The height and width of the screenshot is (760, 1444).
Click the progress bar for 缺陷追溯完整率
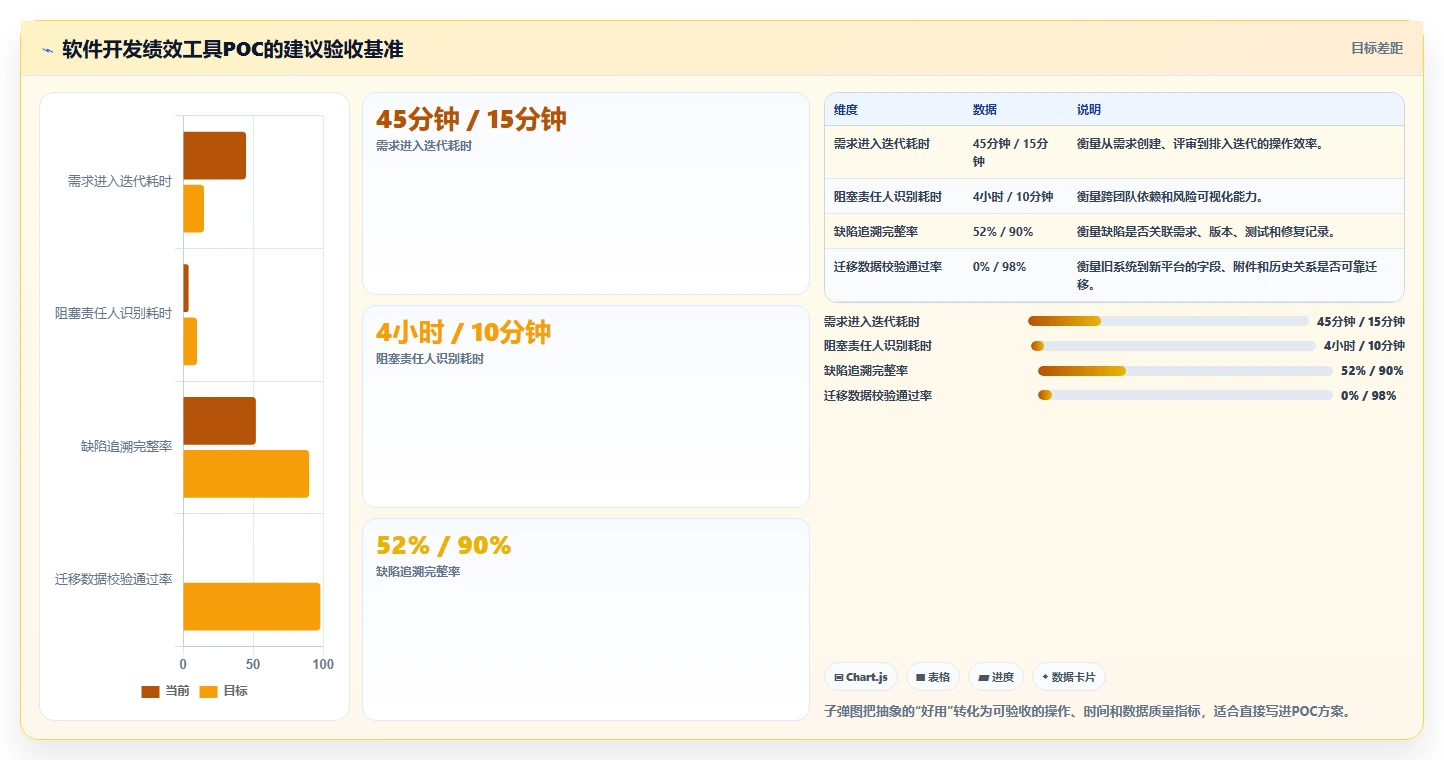click(x=1185, y=371)
